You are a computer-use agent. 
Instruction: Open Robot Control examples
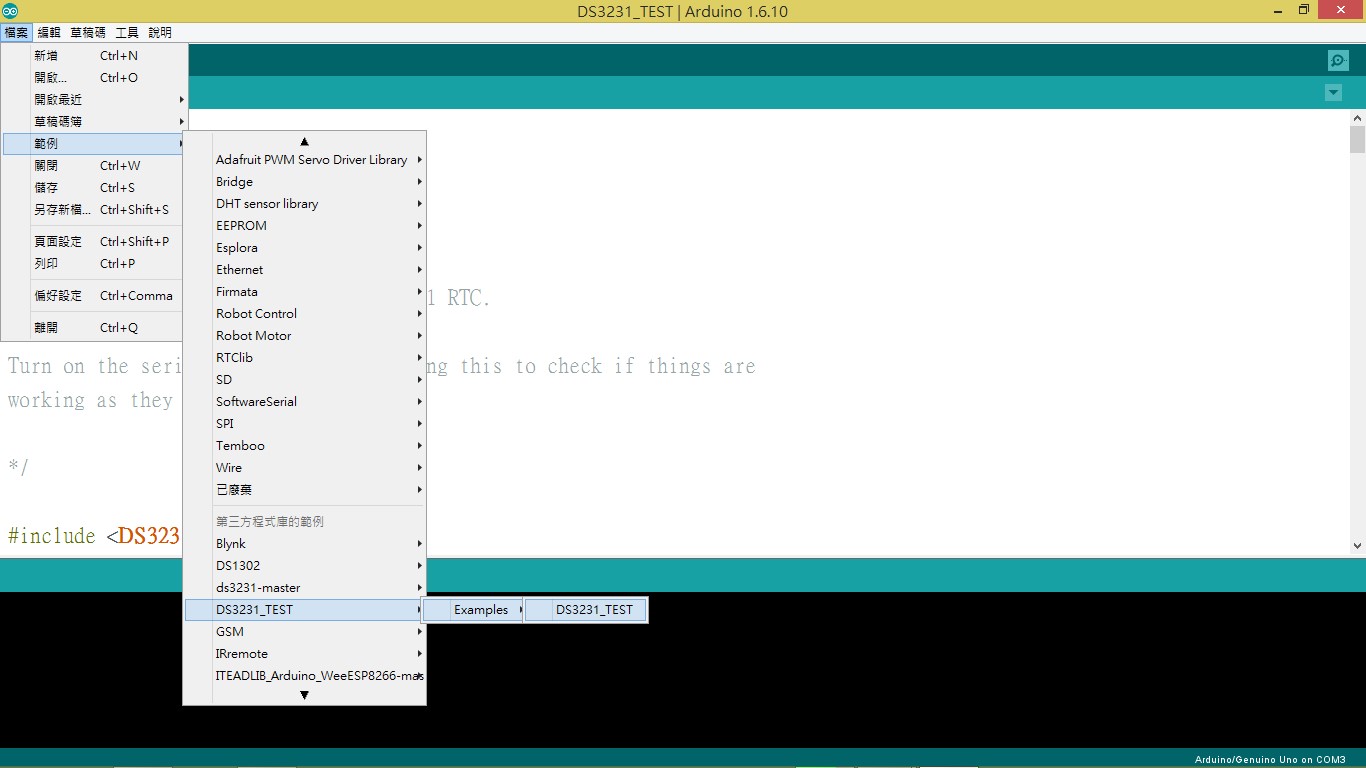305,314
